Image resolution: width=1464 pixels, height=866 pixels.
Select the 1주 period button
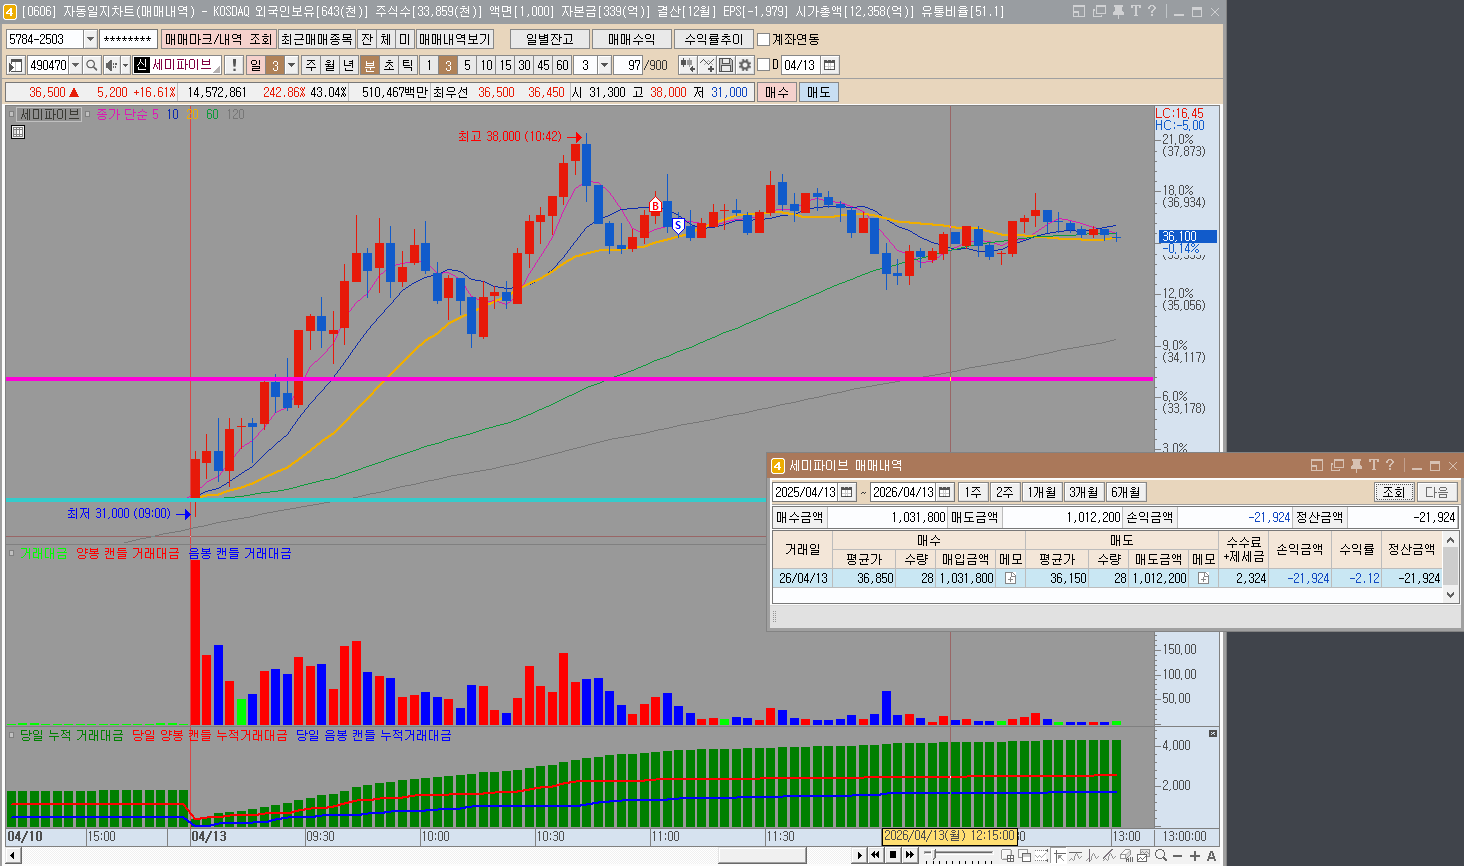pos(973,492)
